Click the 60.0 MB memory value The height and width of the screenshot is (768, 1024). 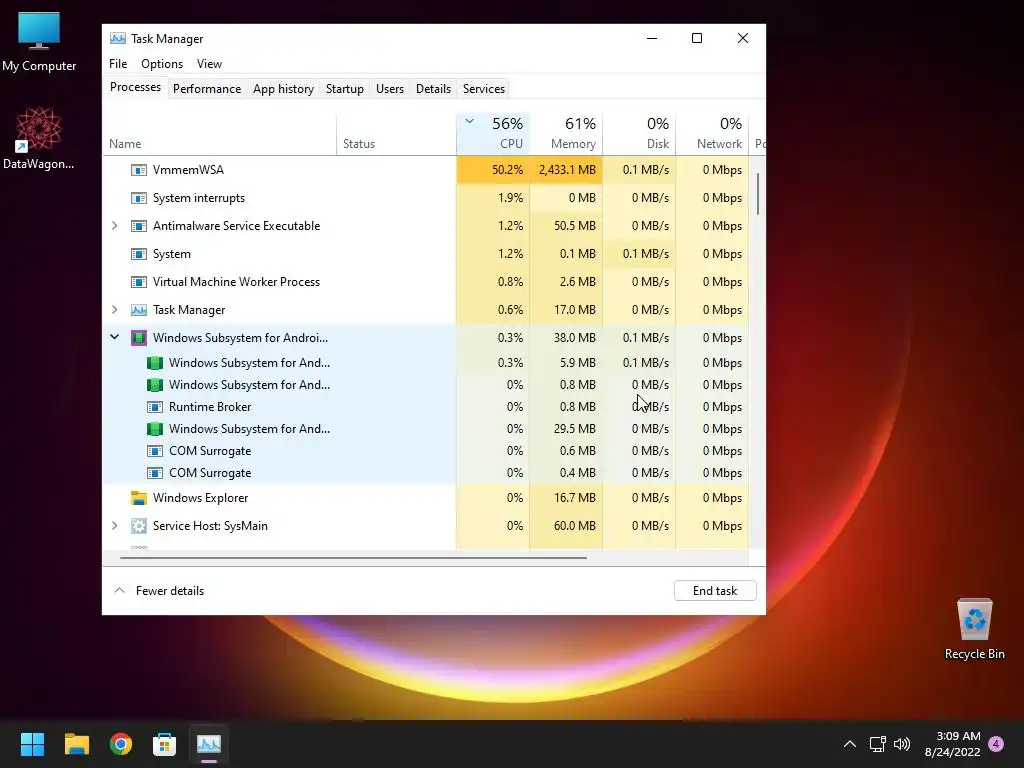click(575, 526)
